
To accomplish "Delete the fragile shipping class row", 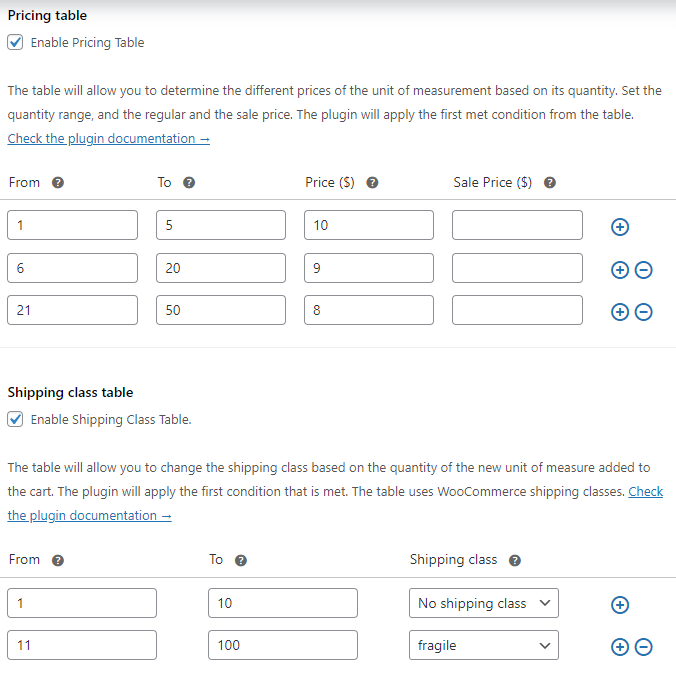I will (x=643, y=647).
